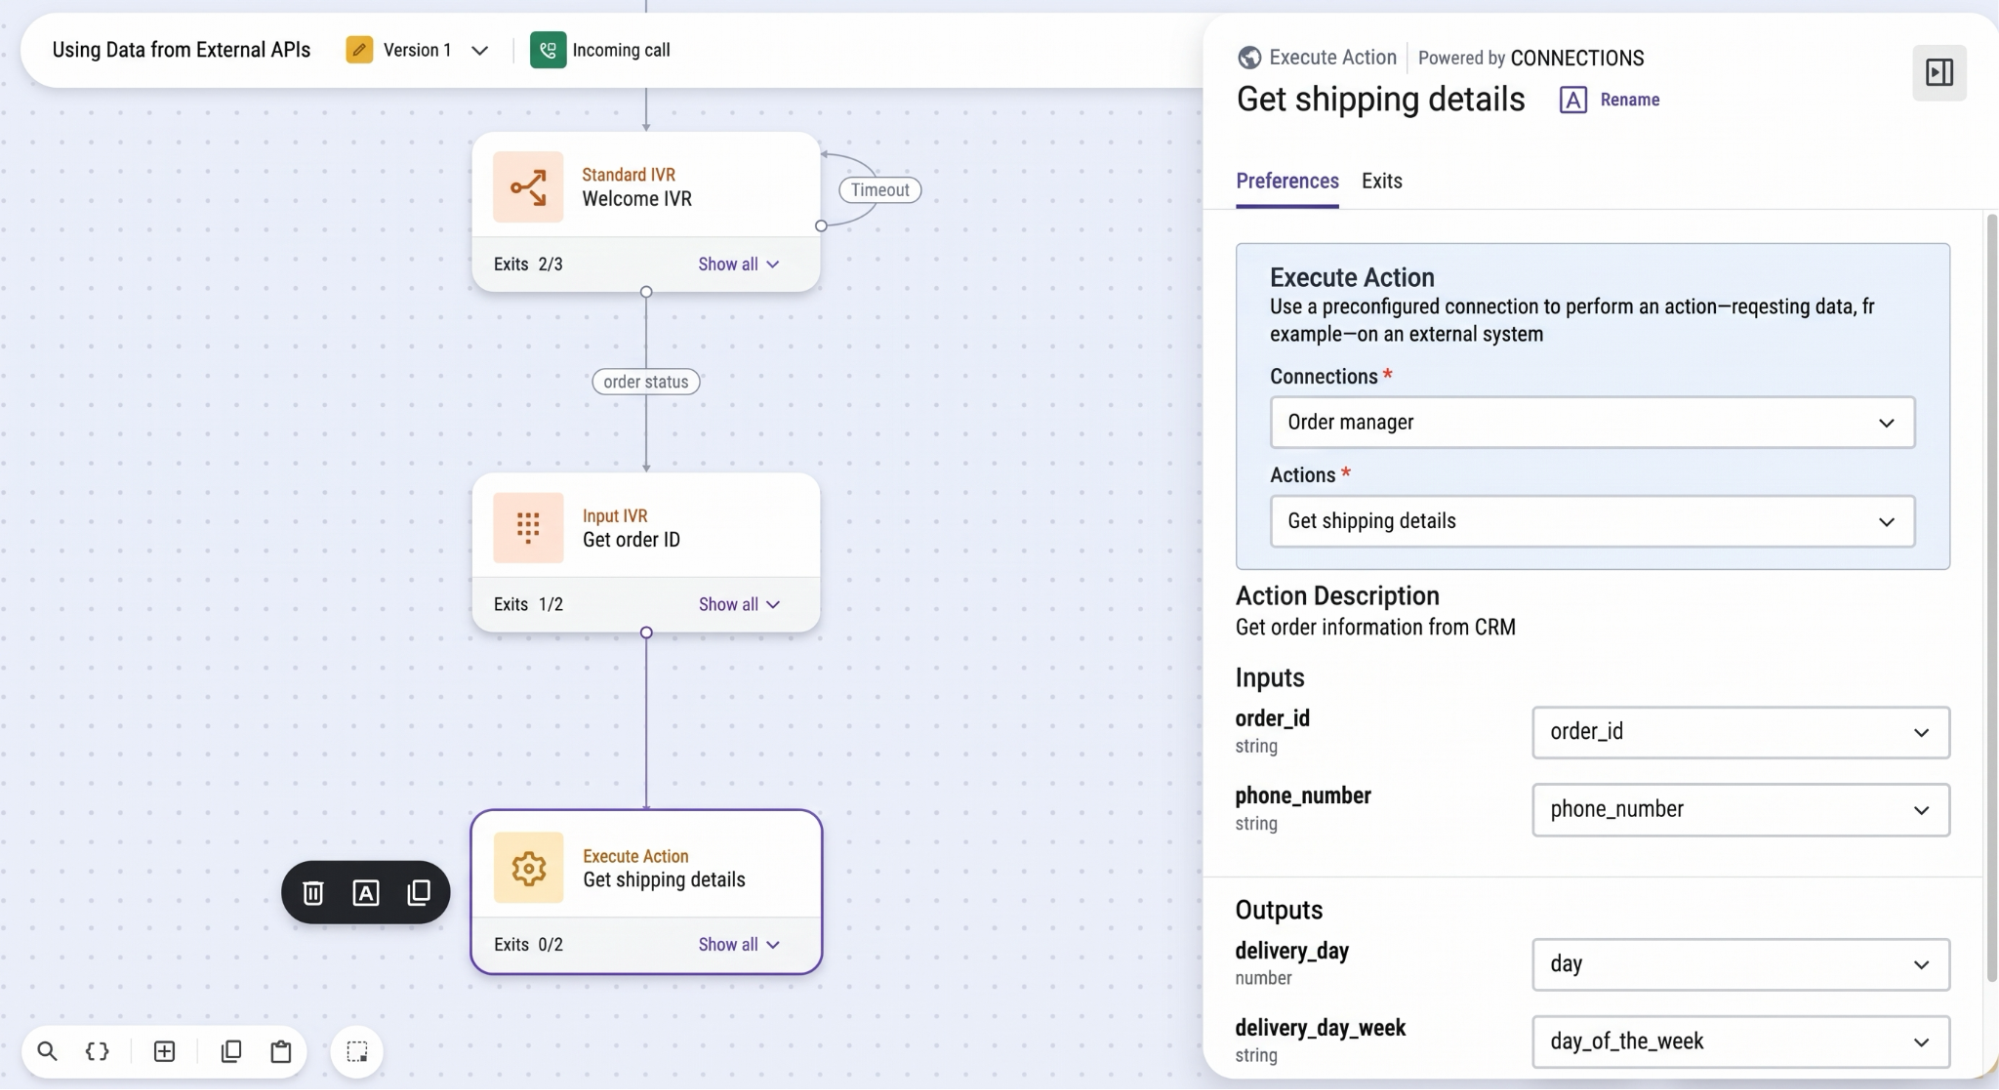Screen dimensions: 1999x1090
Task: Duplicate node using the copy icon in node toolbar
Action: [419, 892]
